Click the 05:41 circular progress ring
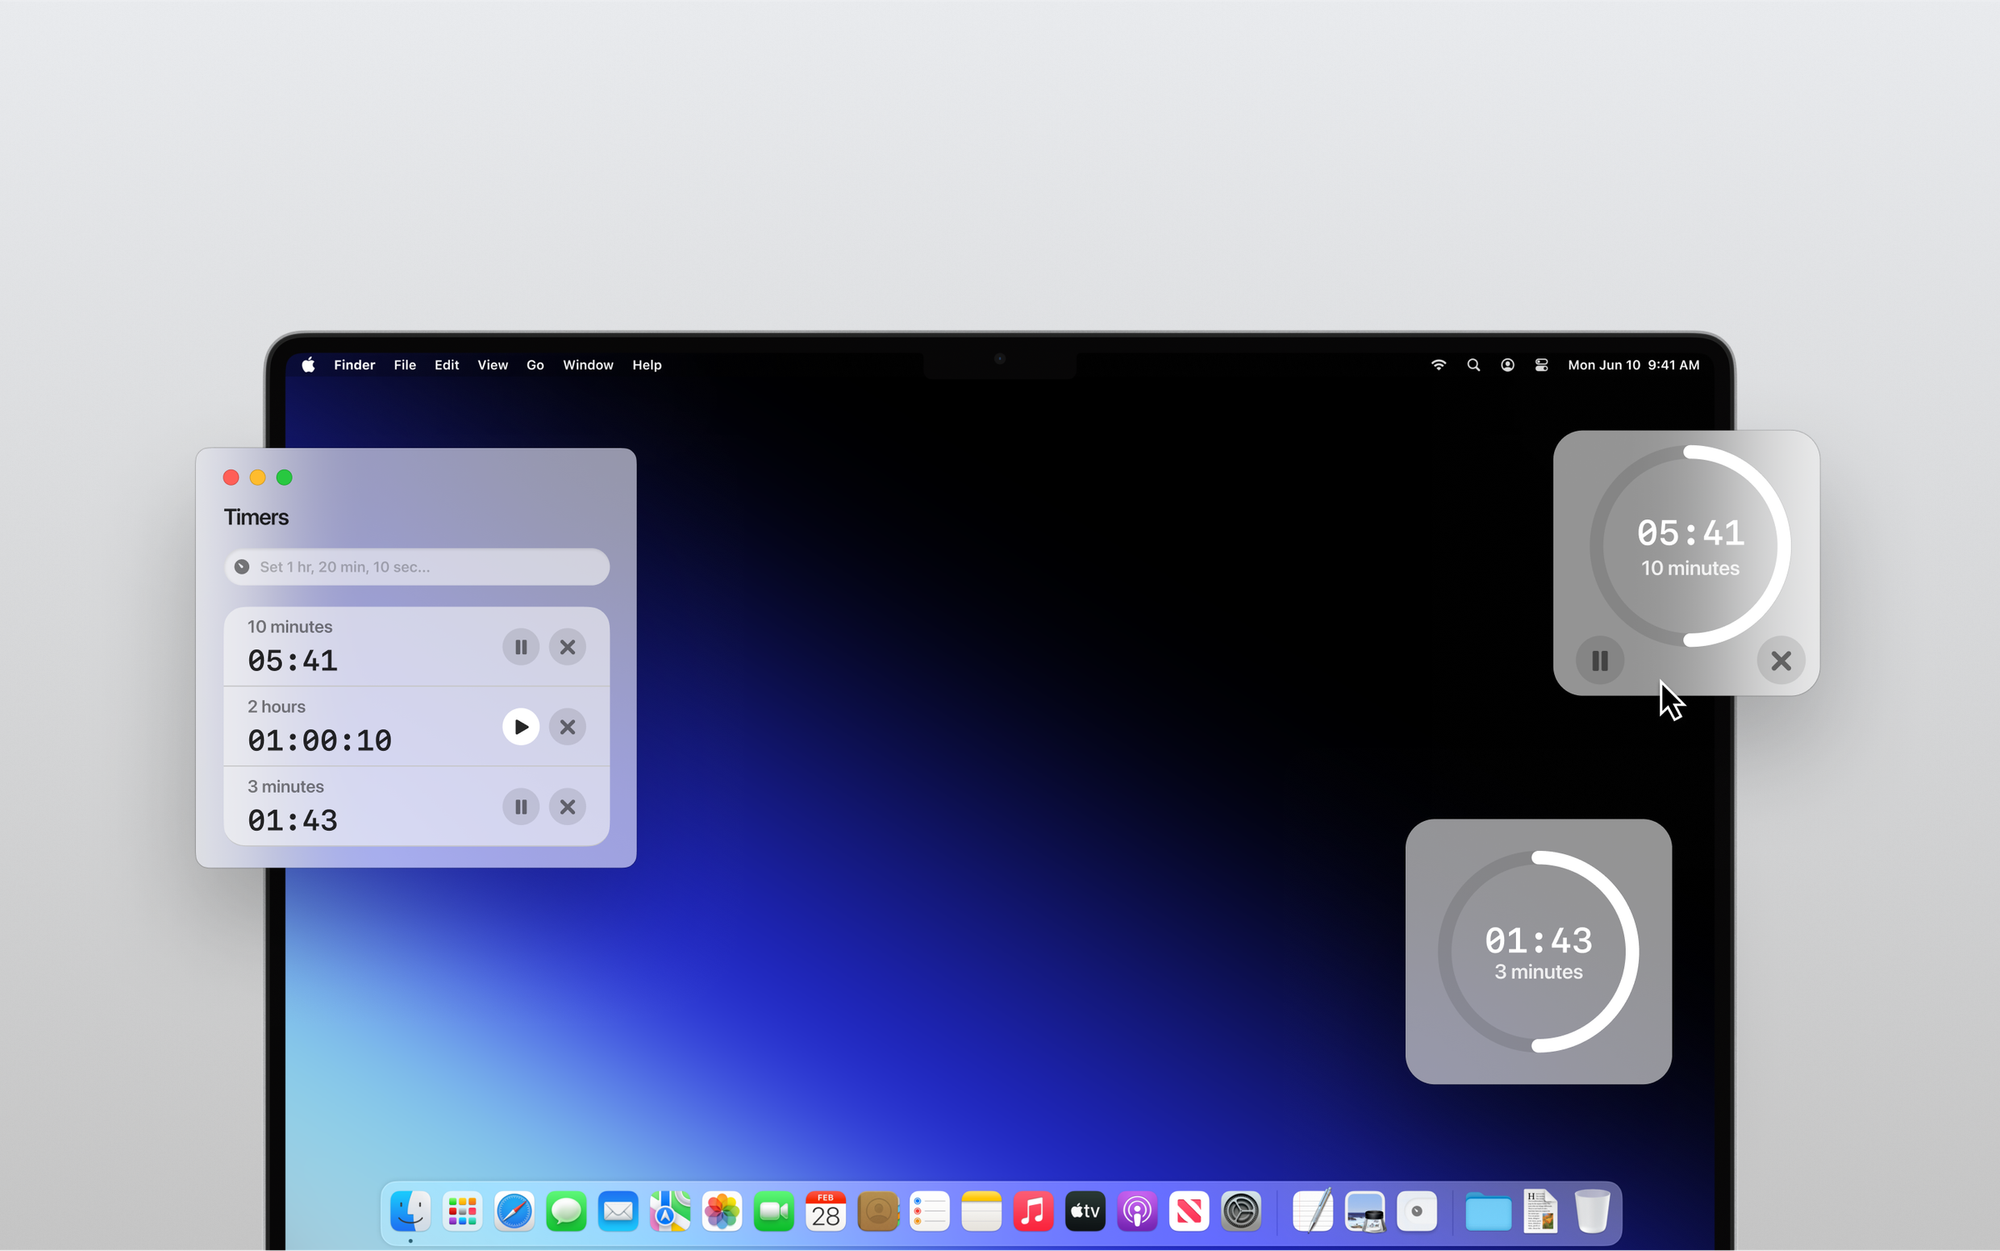 [1690, 546]
